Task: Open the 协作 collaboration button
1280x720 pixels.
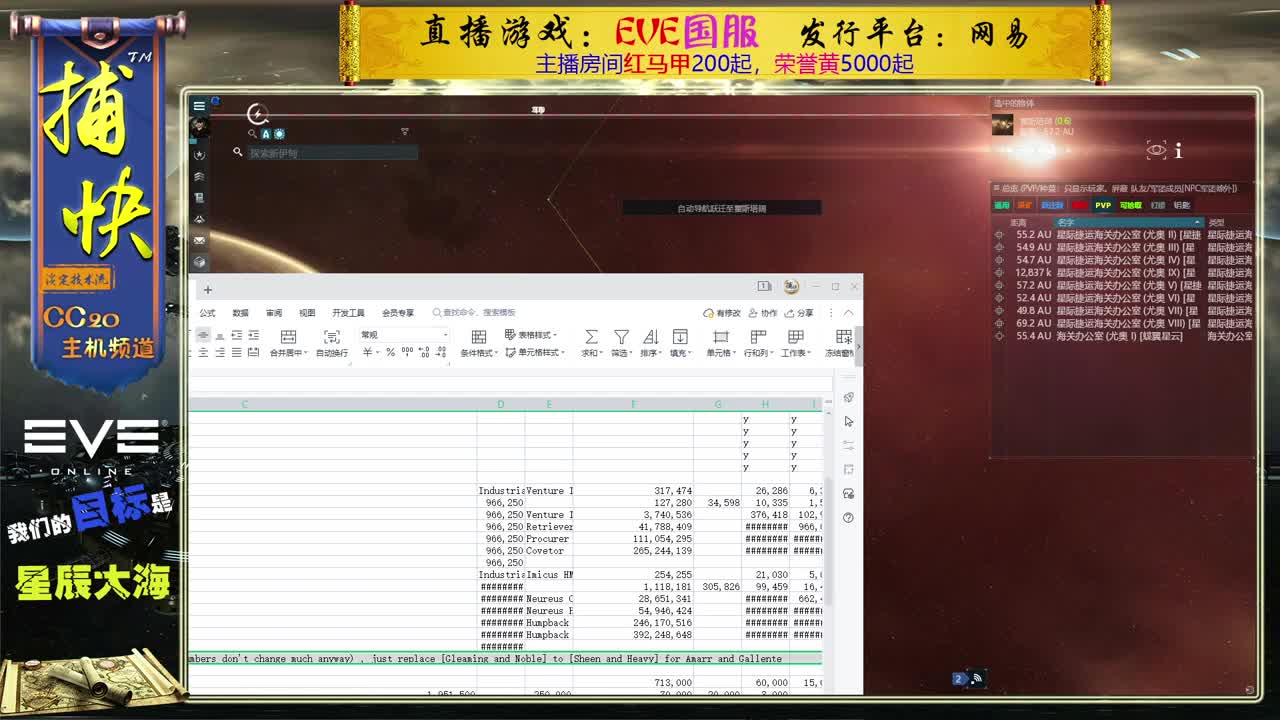Action: click(763, 313)
